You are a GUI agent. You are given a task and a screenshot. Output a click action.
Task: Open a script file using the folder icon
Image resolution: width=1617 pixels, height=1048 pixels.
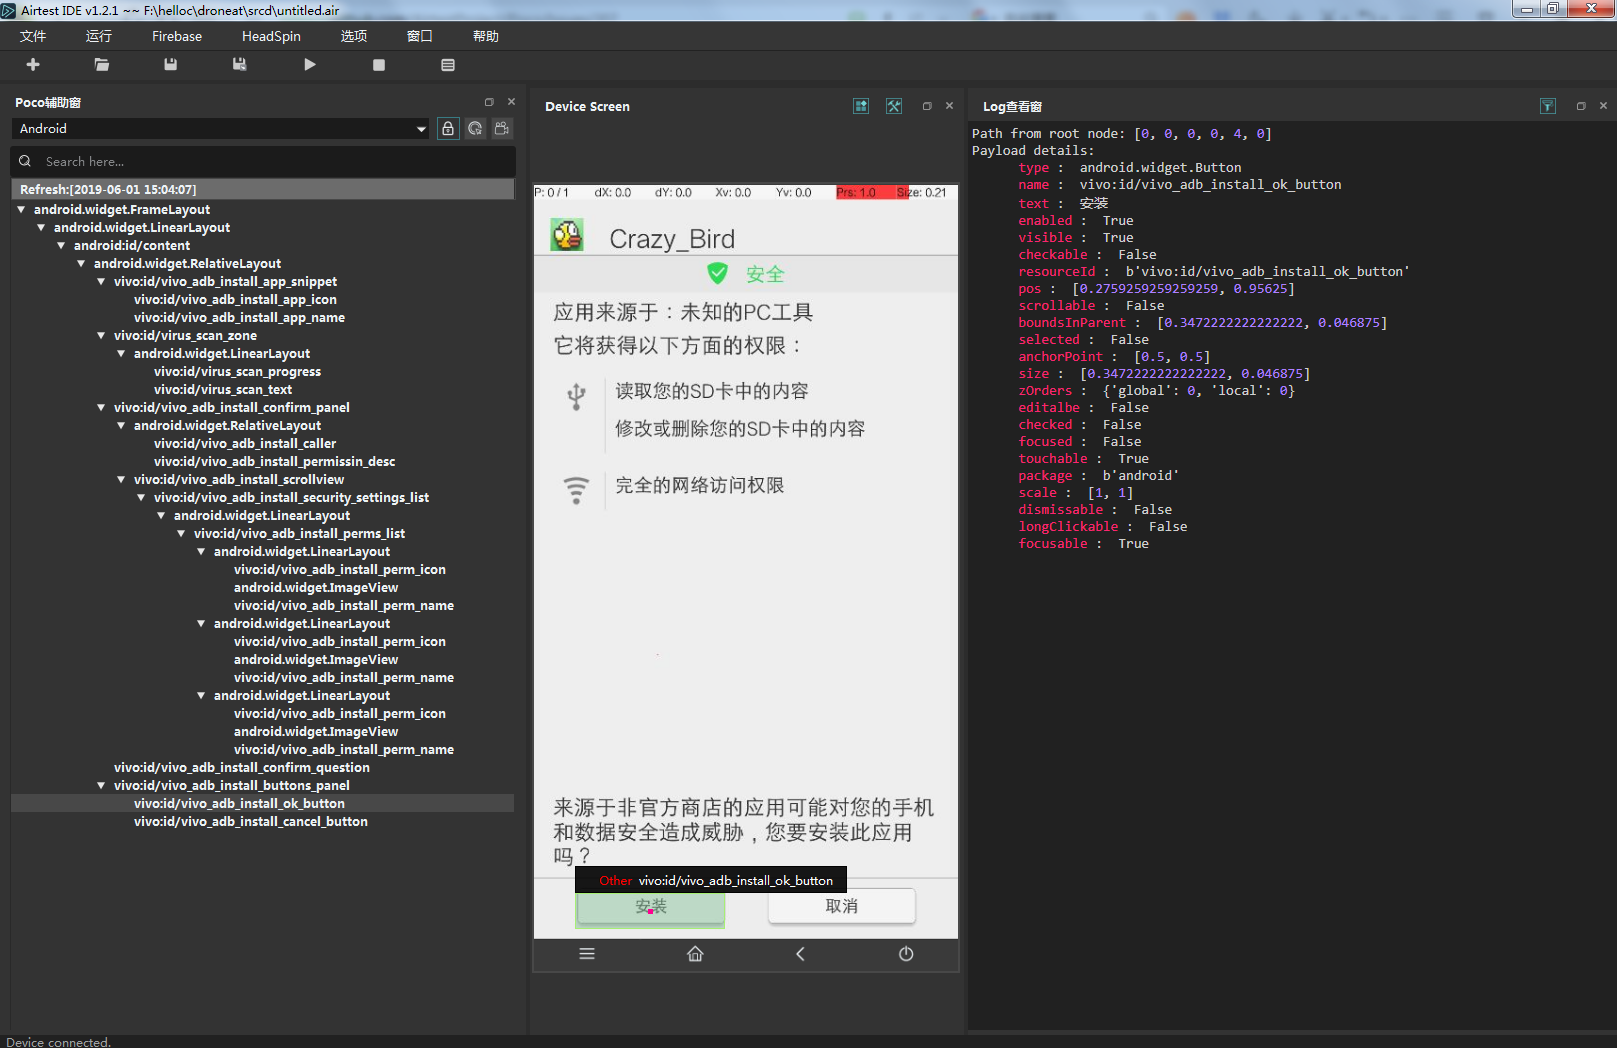[102, 65]
